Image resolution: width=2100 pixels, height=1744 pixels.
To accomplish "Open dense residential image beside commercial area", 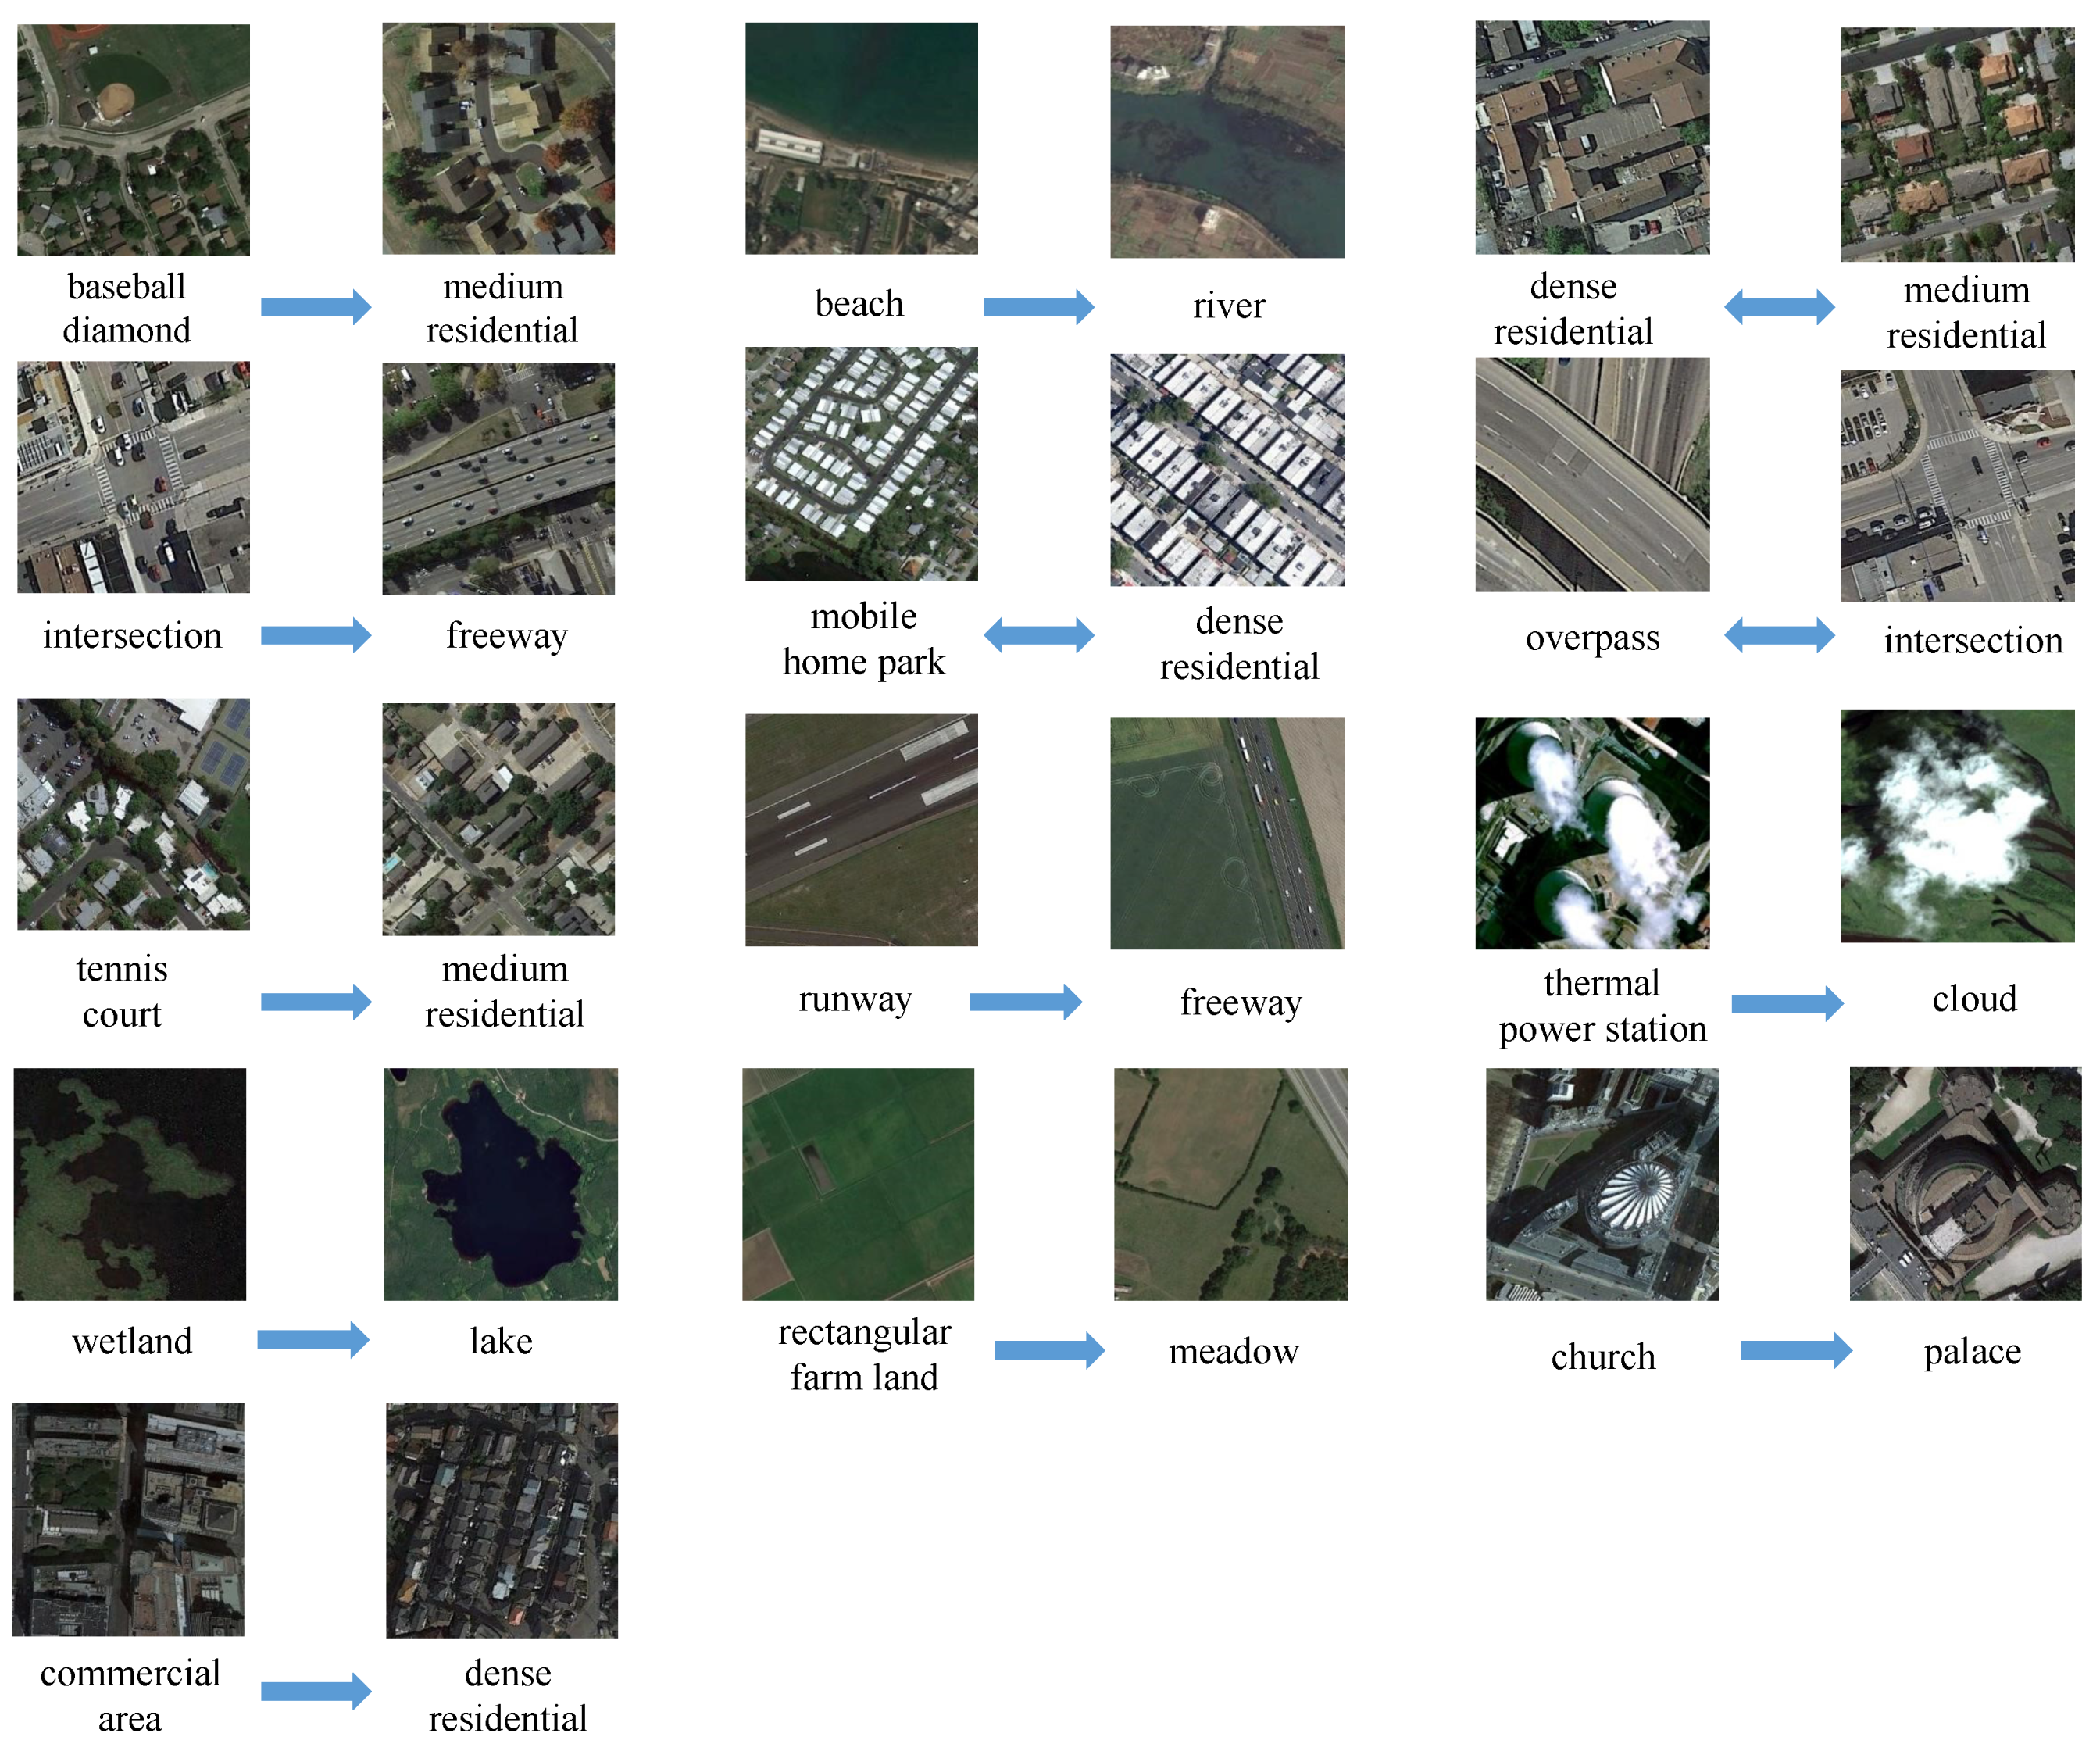I will 502,1520.
